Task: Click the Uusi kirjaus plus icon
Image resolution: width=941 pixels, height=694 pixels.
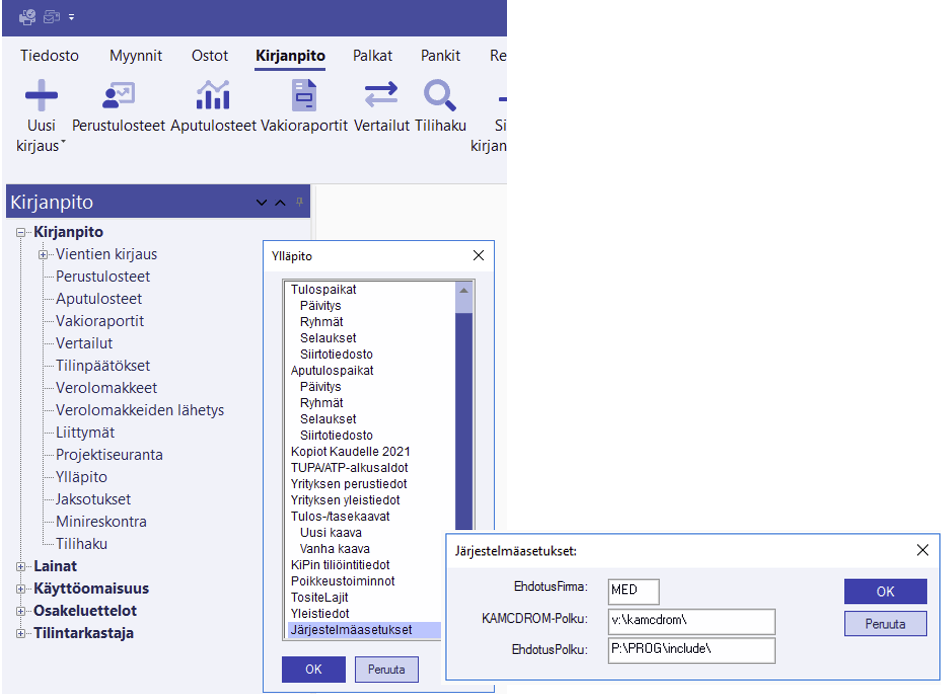Action: coord(41,97)
